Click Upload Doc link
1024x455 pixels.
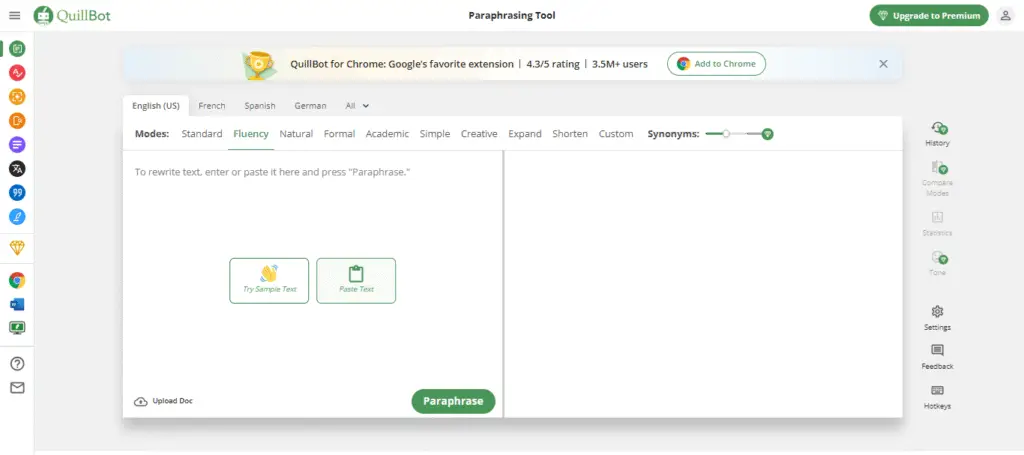(163, 401)
